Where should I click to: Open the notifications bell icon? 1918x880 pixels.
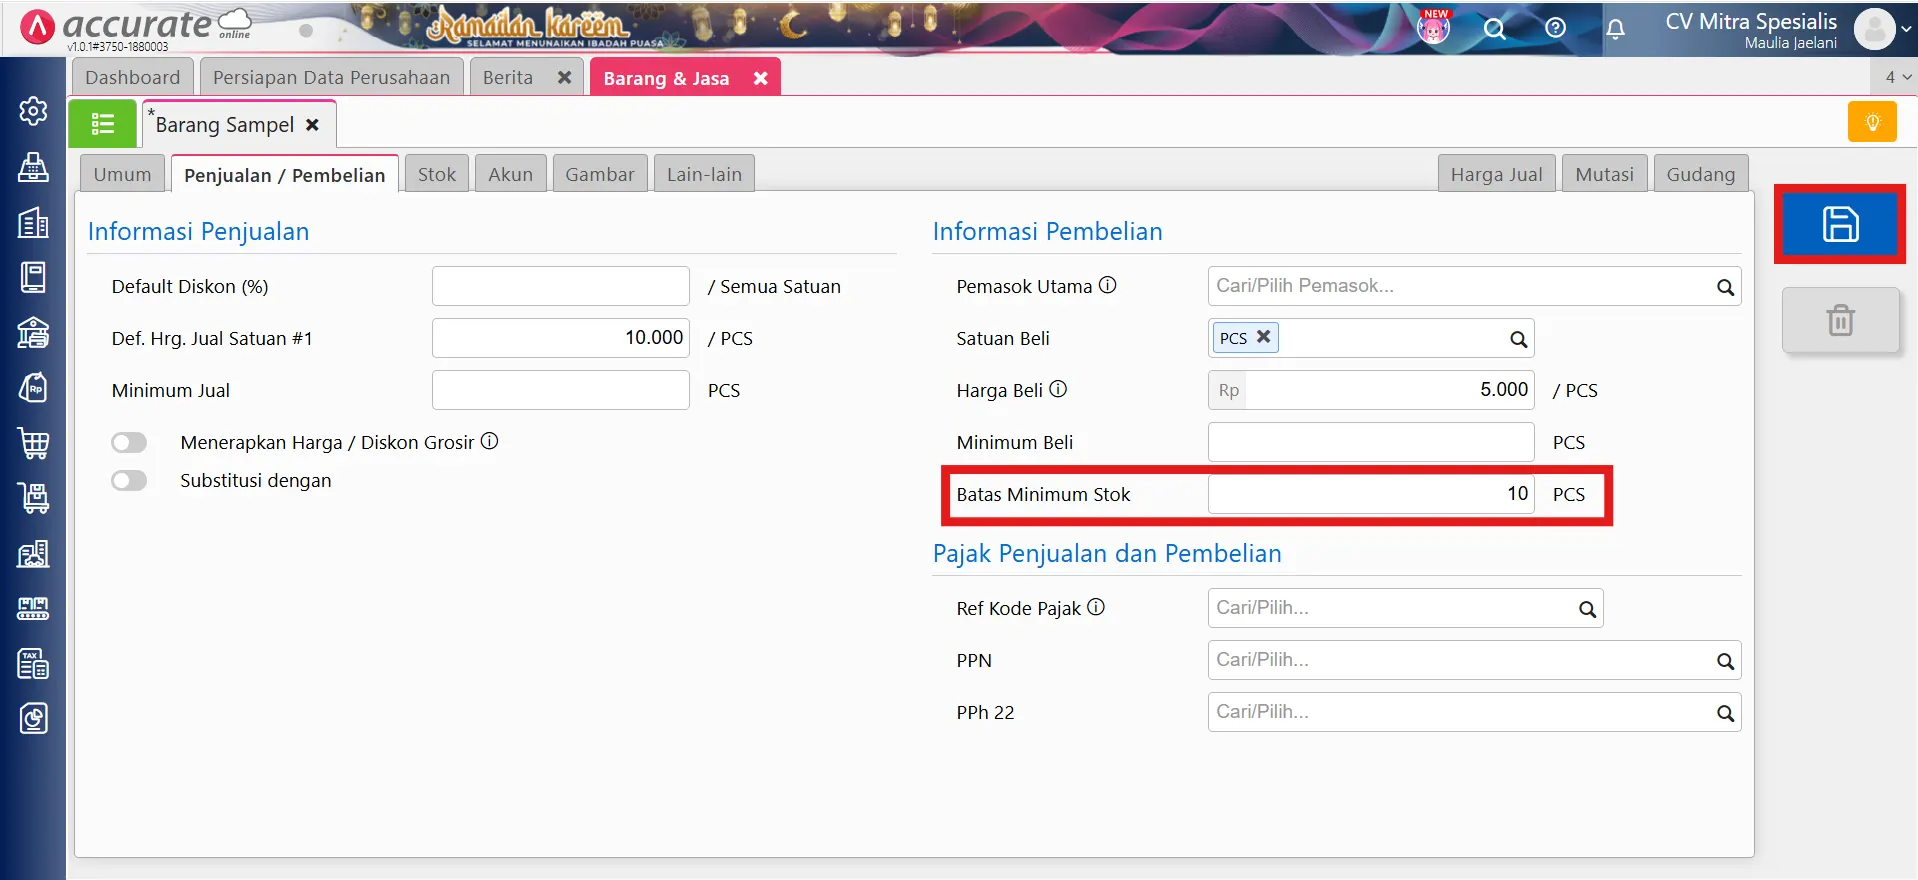point(1615,29)
